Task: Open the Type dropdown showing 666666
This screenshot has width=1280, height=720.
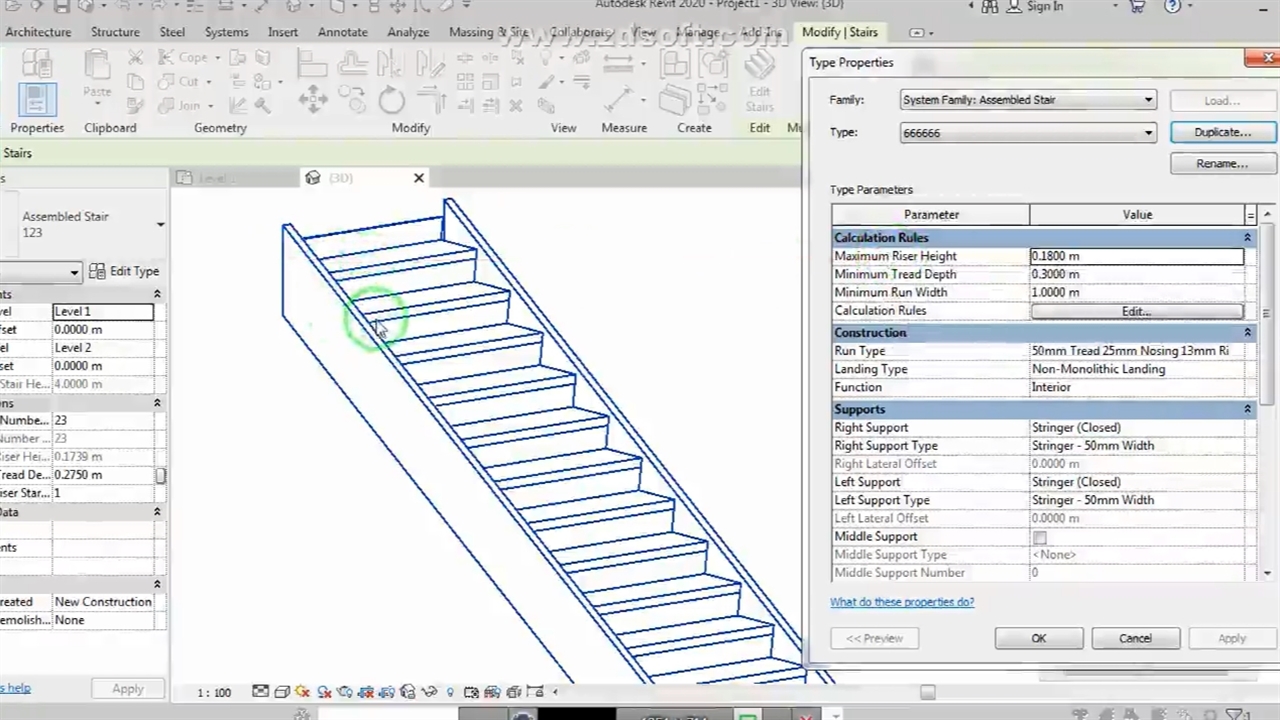Action: (x=1148, y=132)
